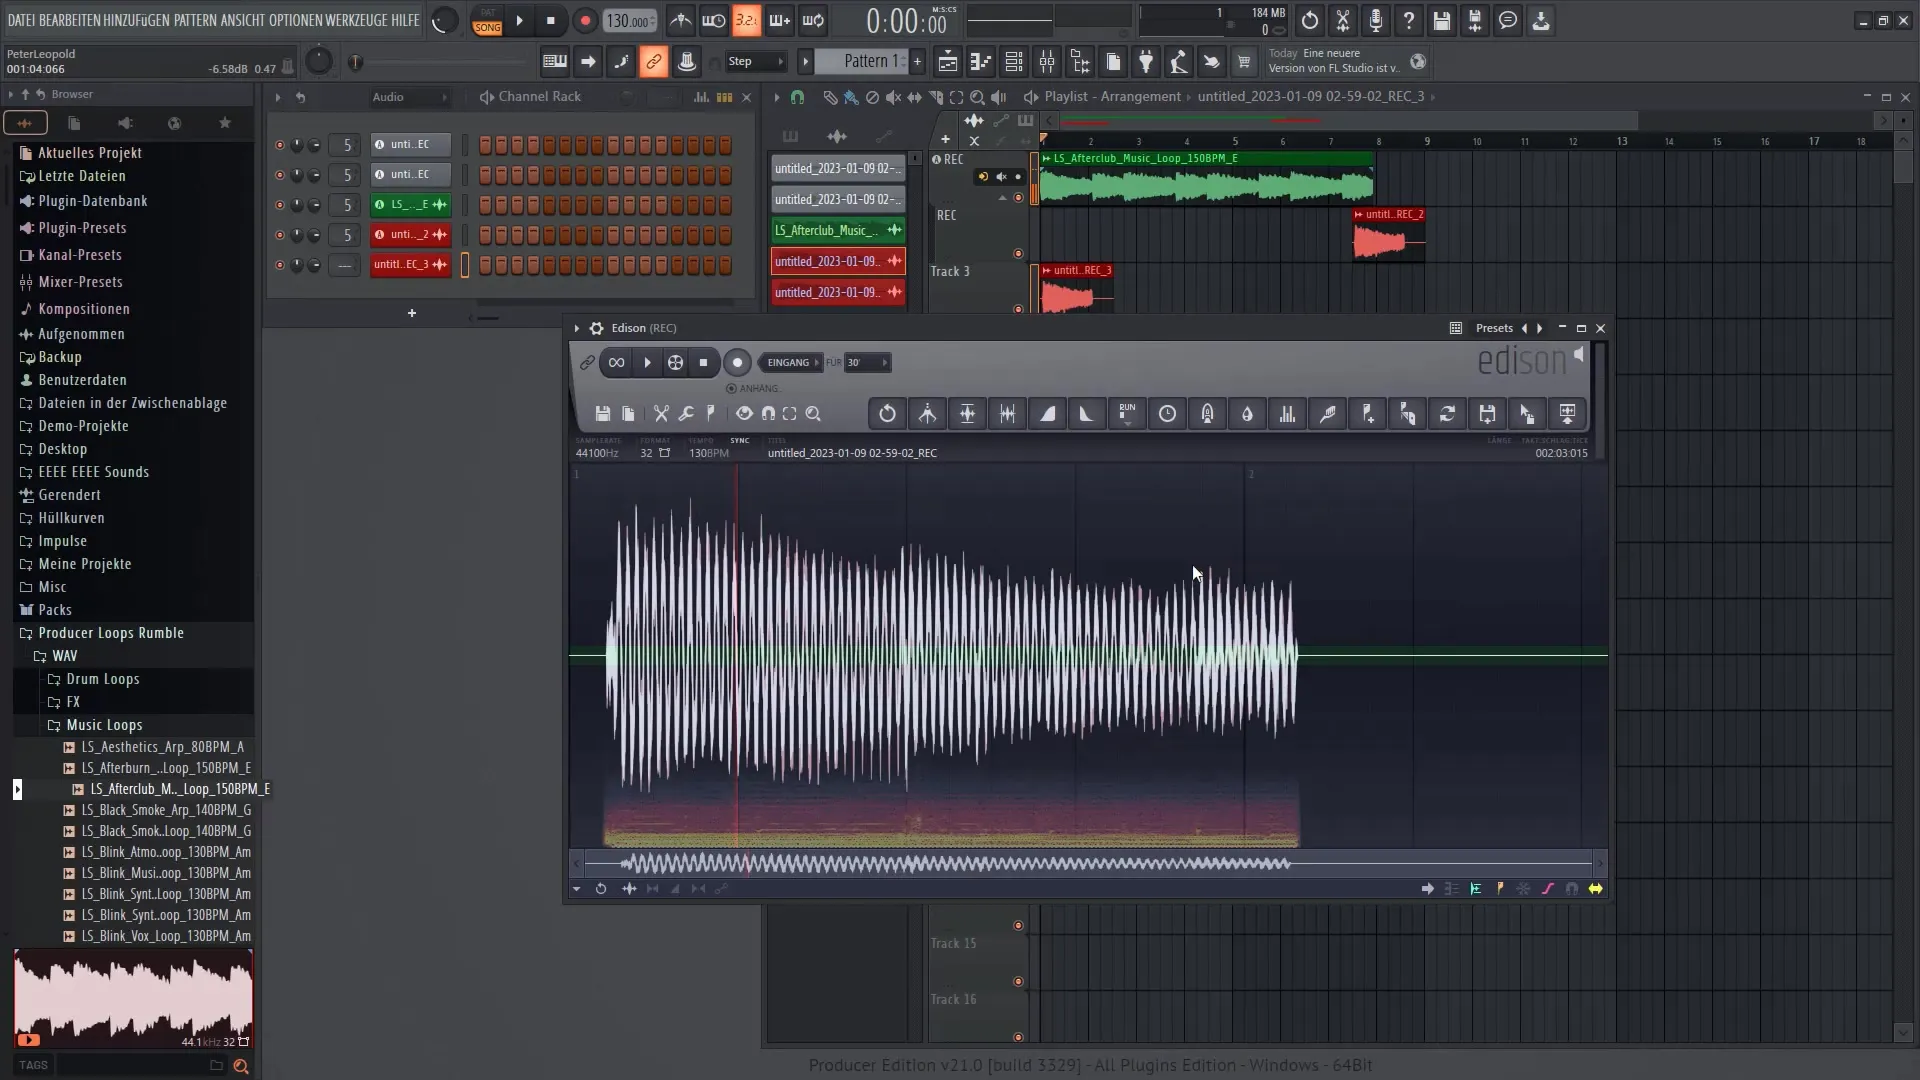1920x1080 pixels.
Task: Click the metronome icon in top toolbar
Action: (x=681, y=21)
